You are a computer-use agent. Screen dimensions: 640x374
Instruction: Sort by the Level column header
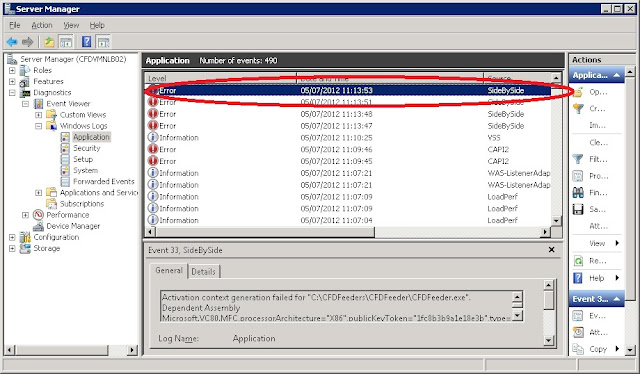[221, 78]
